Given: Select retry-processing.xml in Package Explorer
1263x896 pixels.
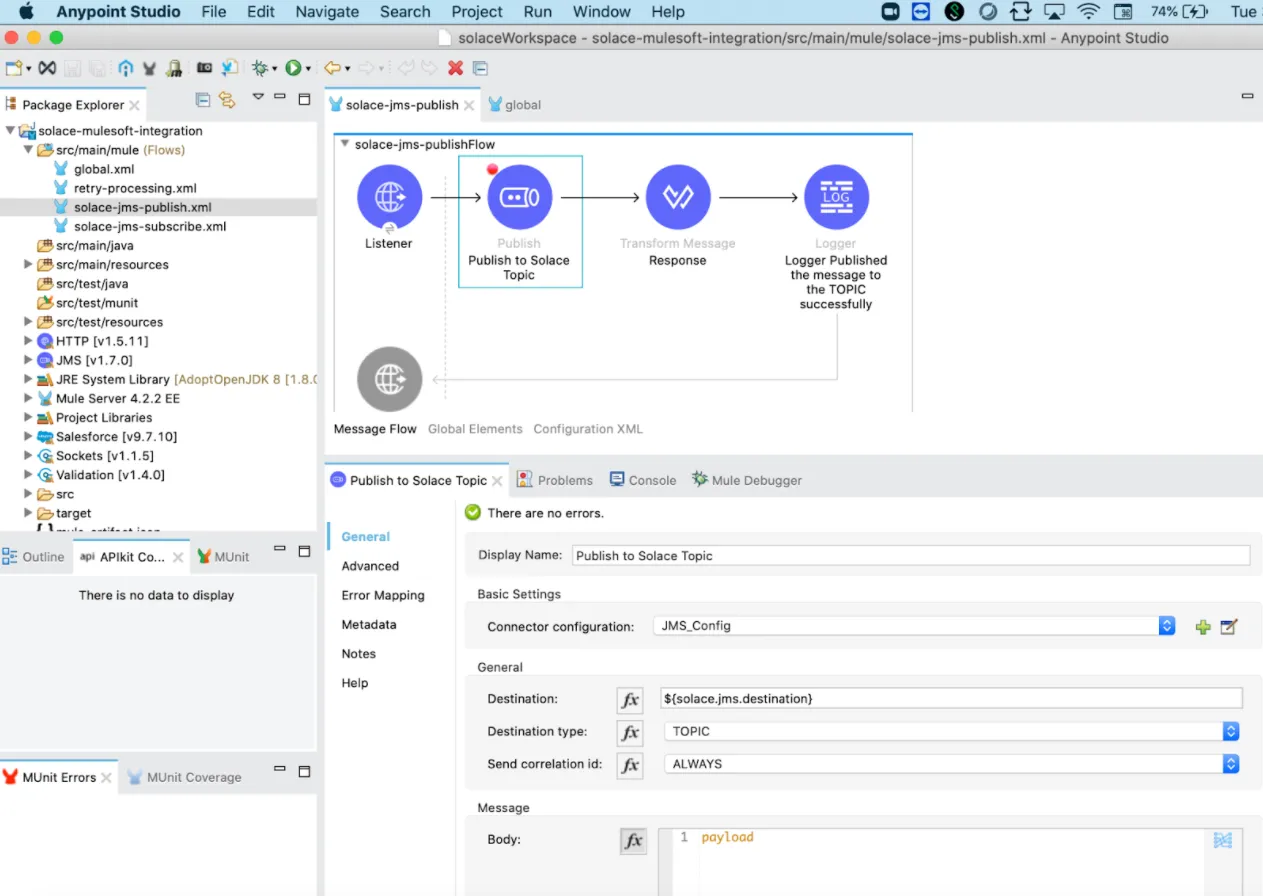Looking at the screenshot, I should [x=135, y=188].
